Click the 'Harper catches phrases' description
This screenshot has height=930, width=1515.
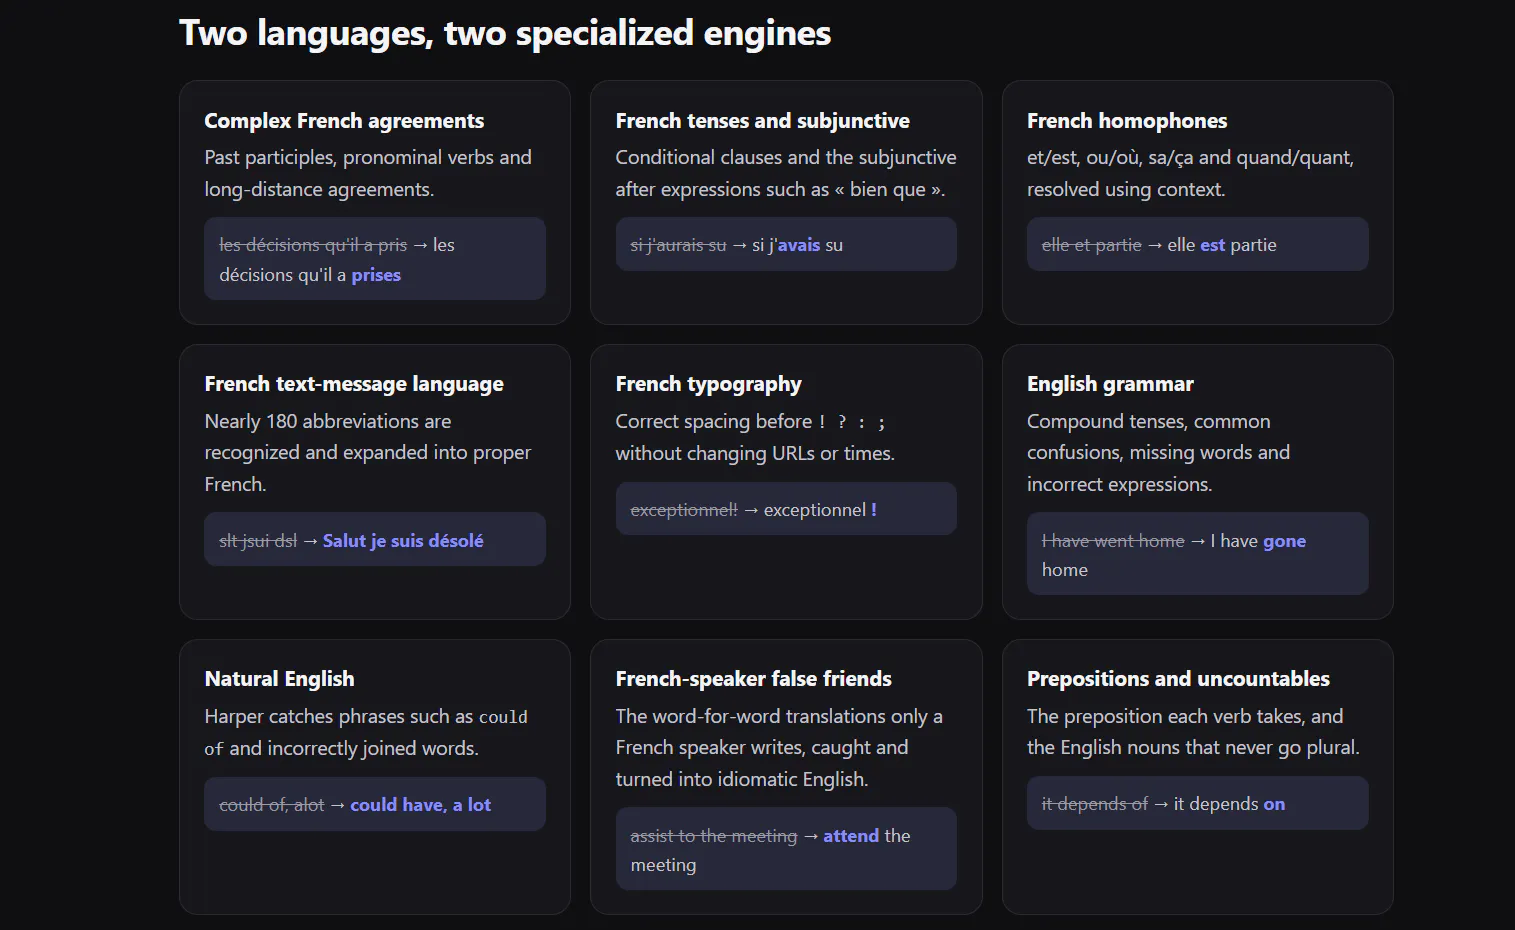(366, 732)
